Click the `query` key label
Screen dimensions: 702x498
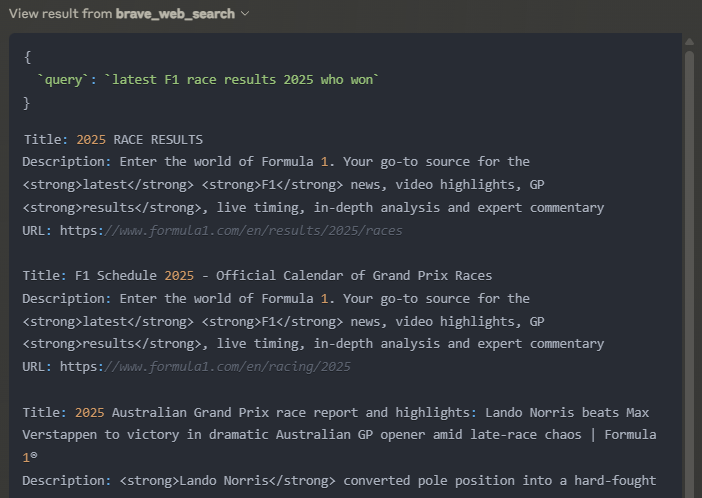(x=63, y=80)
